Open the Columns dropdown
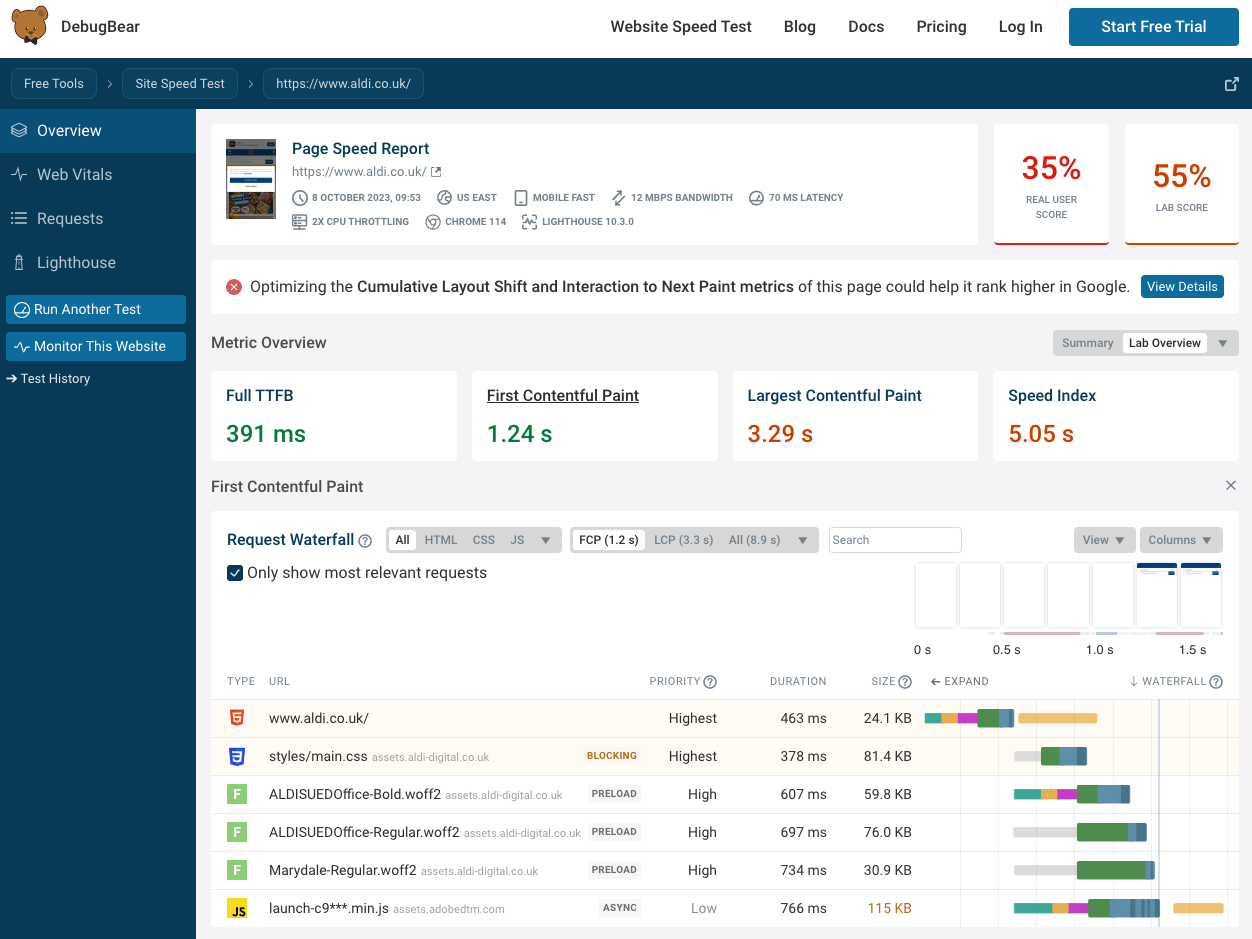This screenshot has height=939, width=1252. [1181, 540]
